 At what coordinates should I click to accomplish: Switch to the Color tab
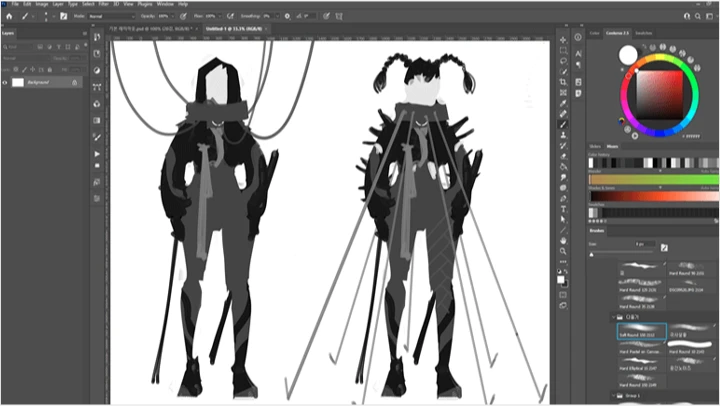594,33
